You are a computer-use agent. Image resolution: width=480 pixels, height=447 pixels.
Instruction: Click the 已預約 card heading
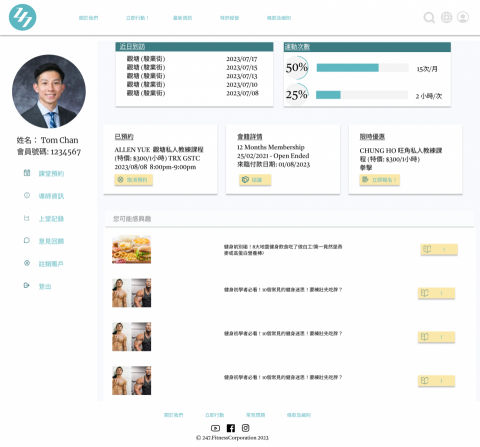[x=124, y=137]
